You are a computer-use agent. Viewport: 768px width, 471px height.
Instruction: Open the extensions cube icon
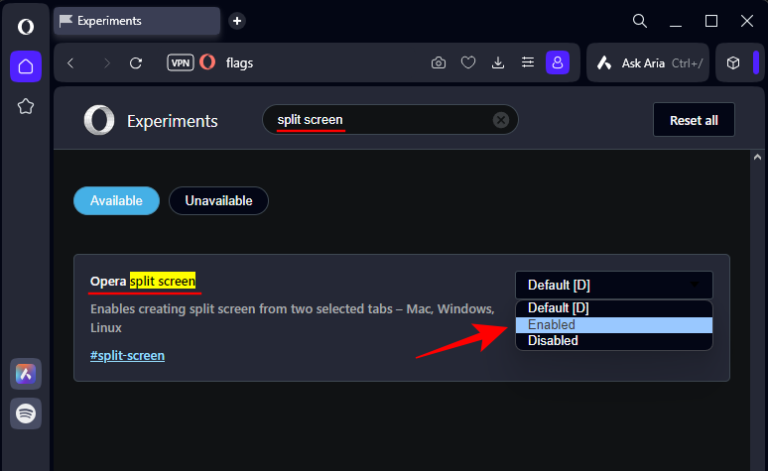point(733,63)
